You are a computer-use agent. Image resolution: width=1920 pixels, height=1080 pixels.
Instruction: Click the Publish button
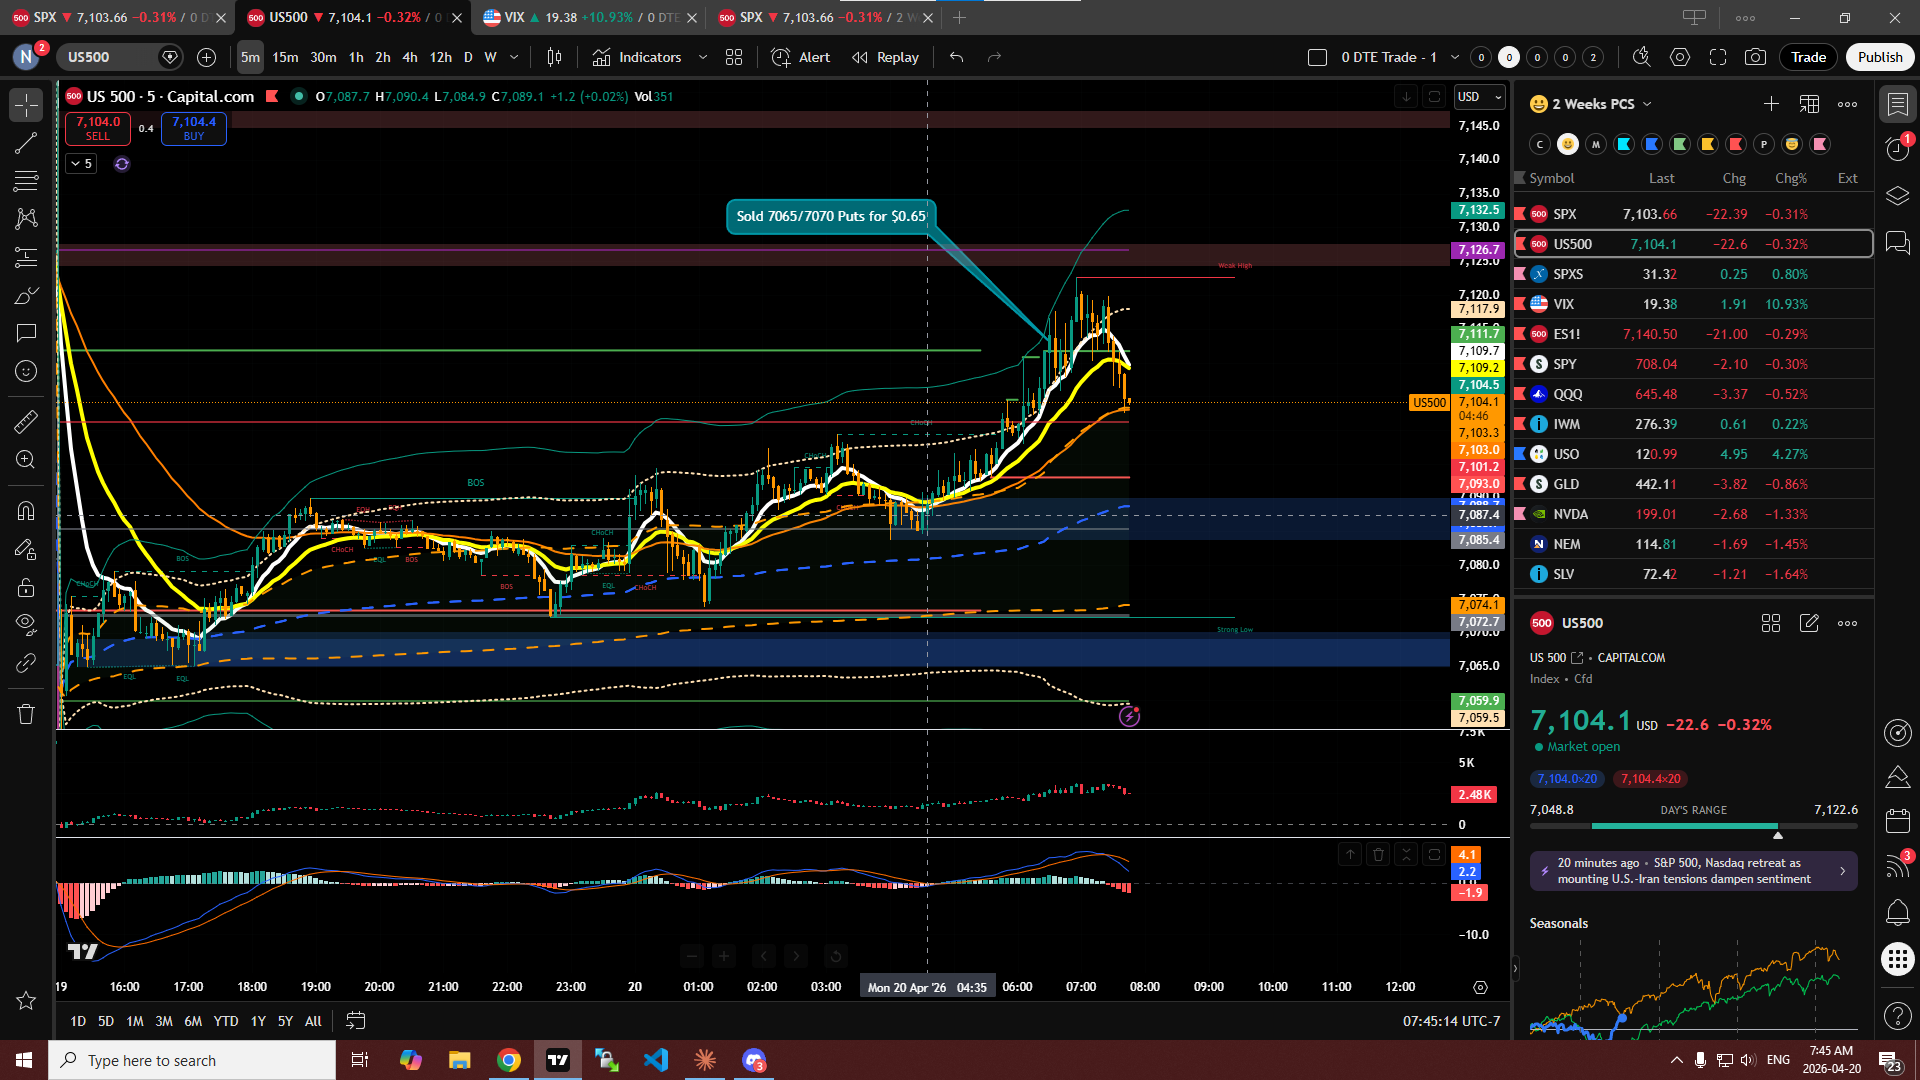[1880, 57]
